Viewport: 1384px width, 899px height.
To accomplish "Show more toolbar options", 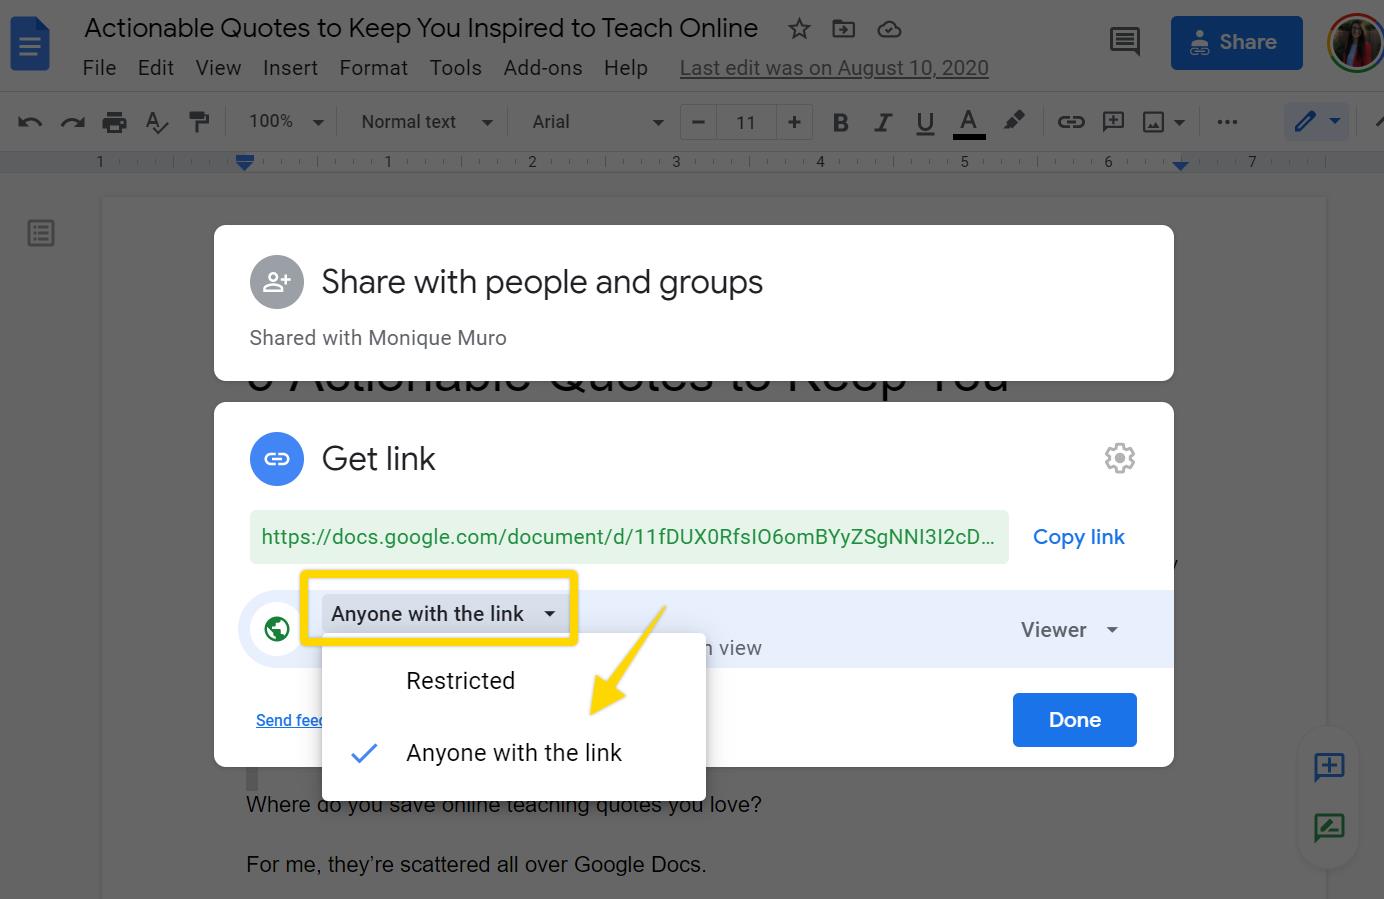I will [1227, 122].
